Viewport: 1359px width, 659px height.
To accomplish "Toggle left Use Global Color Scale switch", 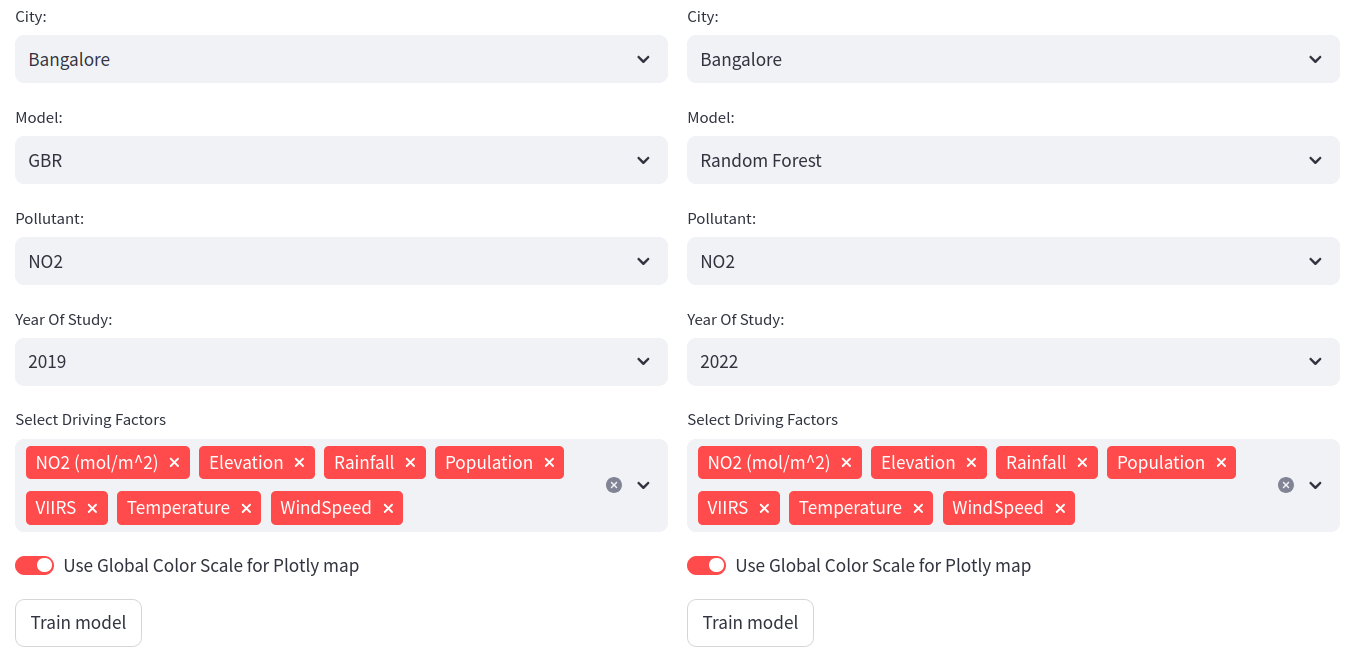I will point(35,566).
